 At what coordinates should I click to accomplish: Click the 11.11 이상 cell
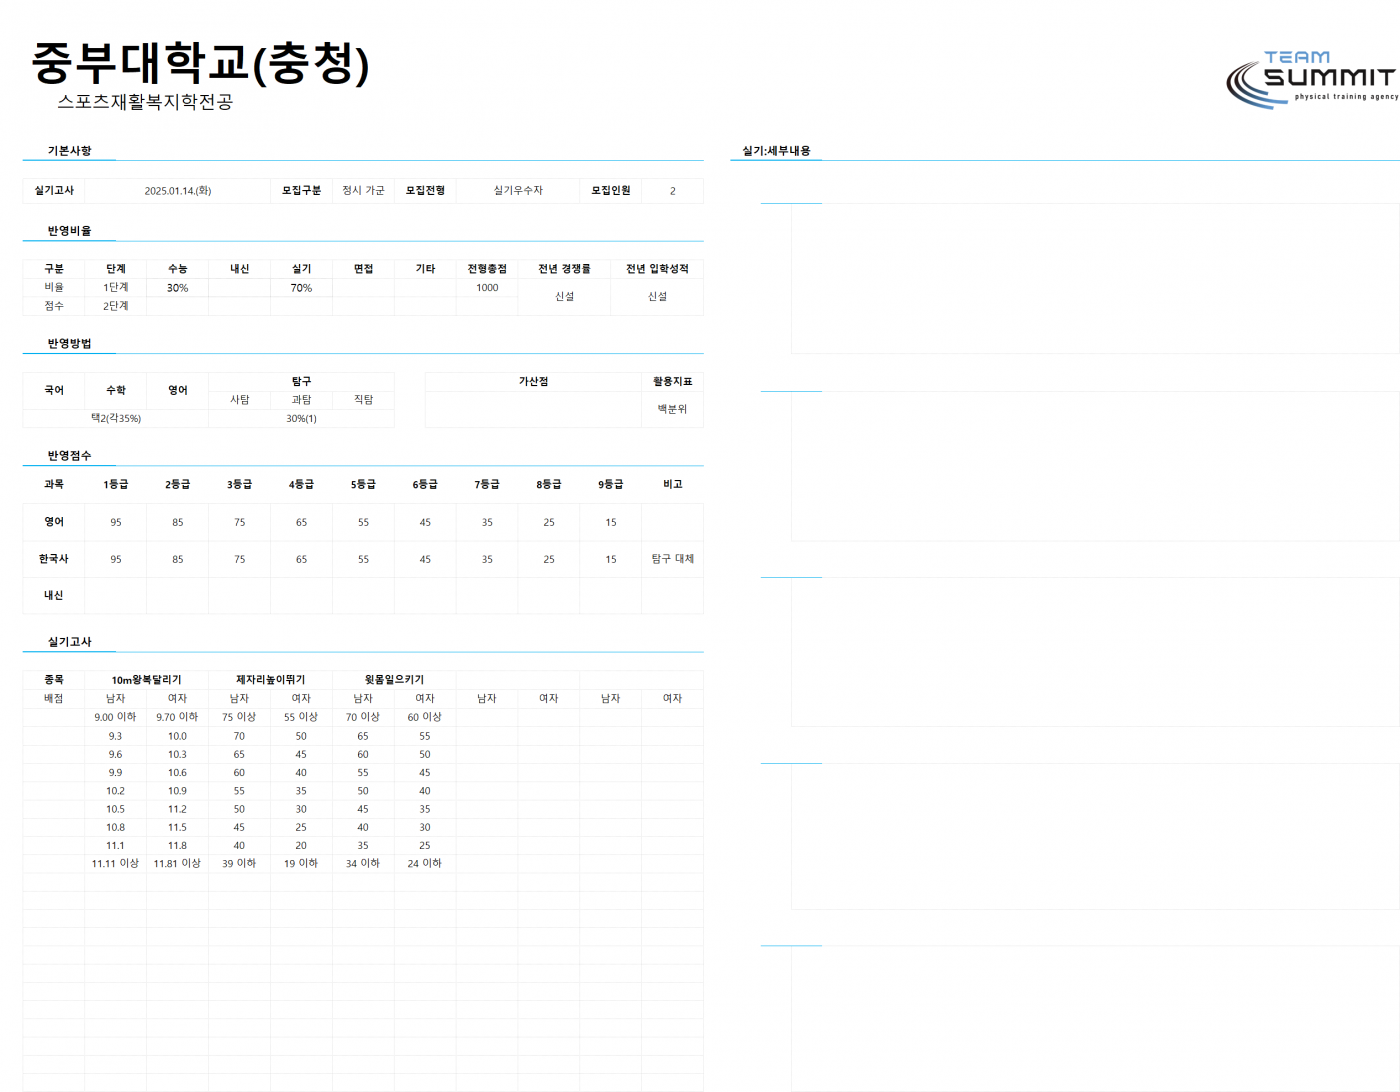115,864
